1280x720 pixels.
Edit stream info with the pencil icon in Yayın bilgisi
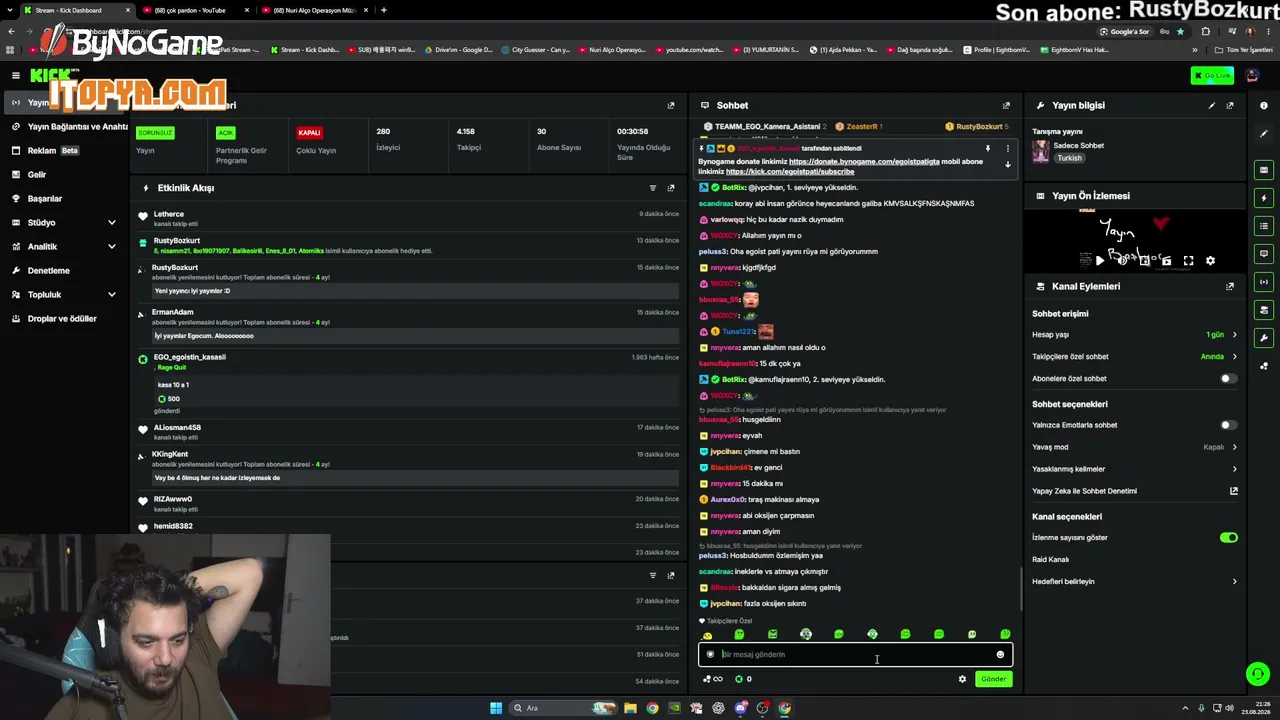[1212, 105]
